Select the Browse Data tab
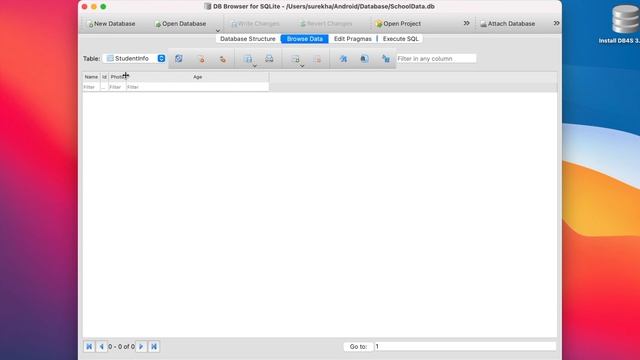Image resolution: width=640 pixels, height=360 pixels. pyautogui.click(x=304, y=39)
